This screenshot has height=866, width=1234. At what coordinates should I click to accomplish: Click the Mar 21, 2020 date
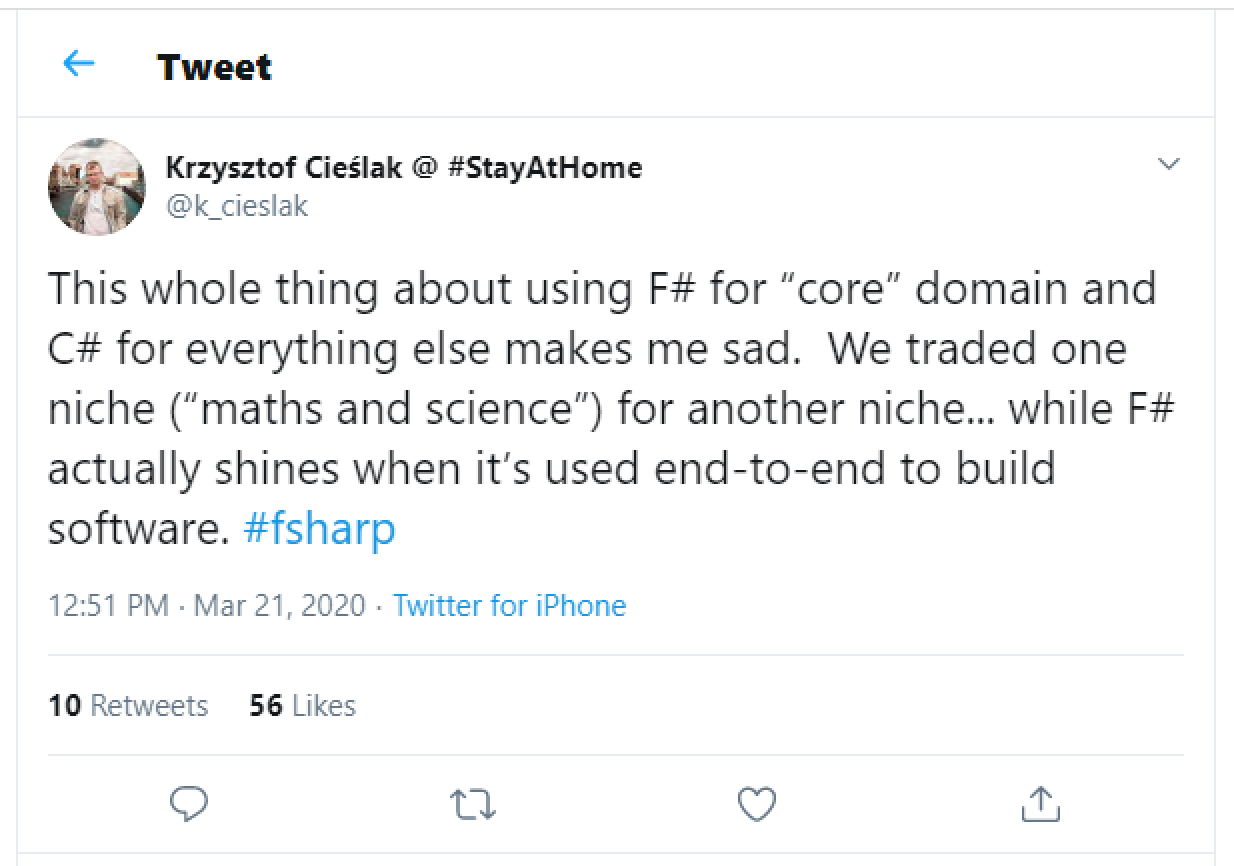pos(280,606)
